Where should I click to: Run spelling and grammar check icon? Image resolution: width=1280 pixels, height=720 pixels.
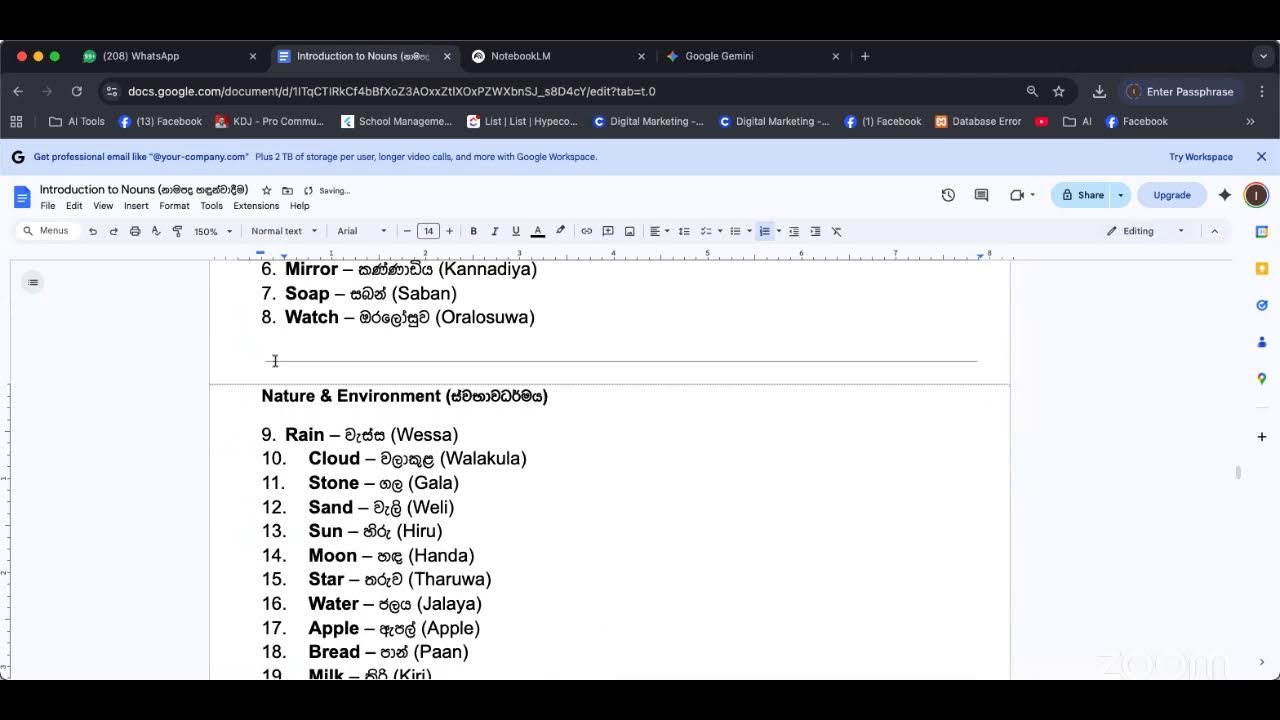pyautogui.click(x=156, y=231)
